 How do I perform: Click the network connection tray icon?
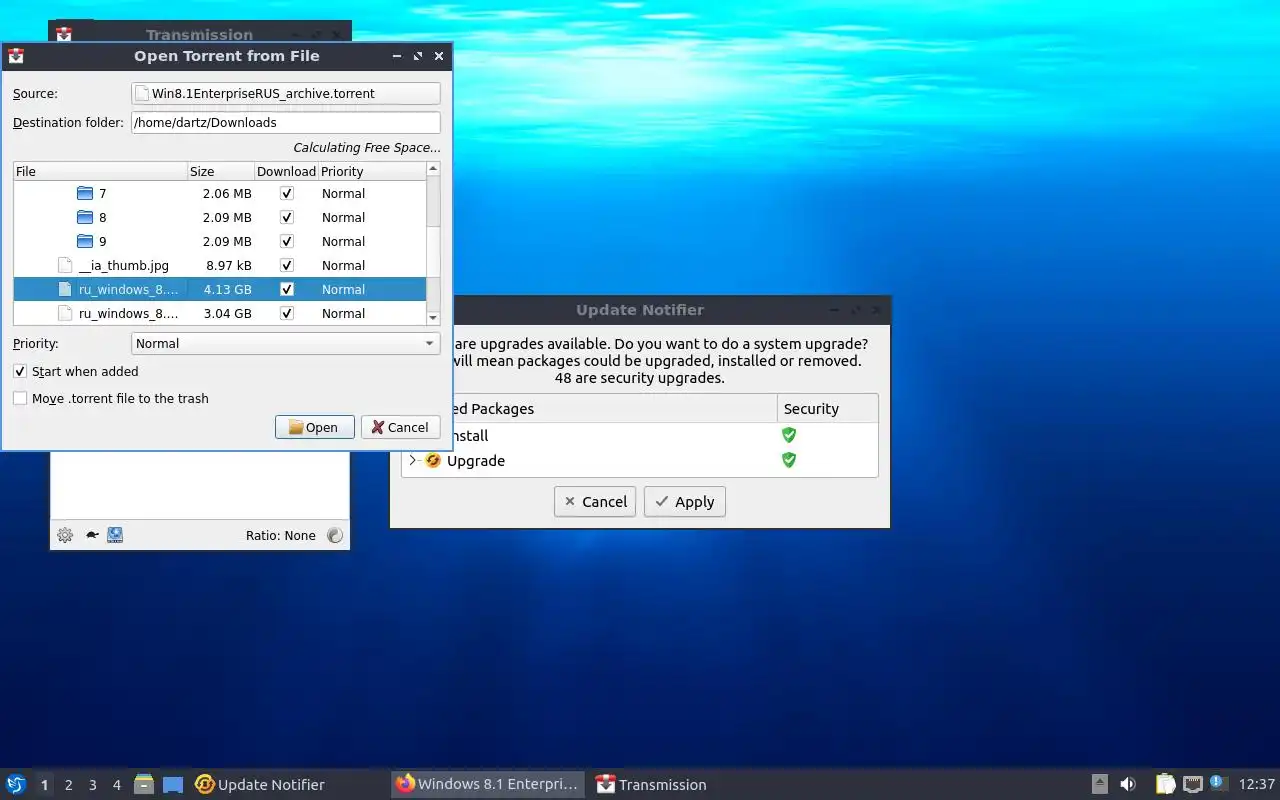tap(1192, 784)
